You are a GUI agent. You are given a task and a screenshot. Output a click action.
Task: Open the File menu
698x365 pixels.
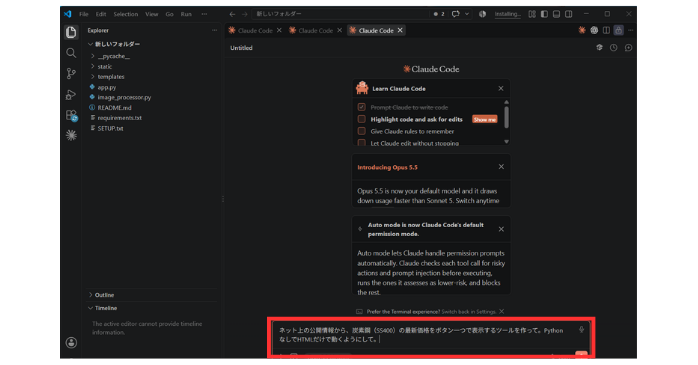click(x=84, y=14)
